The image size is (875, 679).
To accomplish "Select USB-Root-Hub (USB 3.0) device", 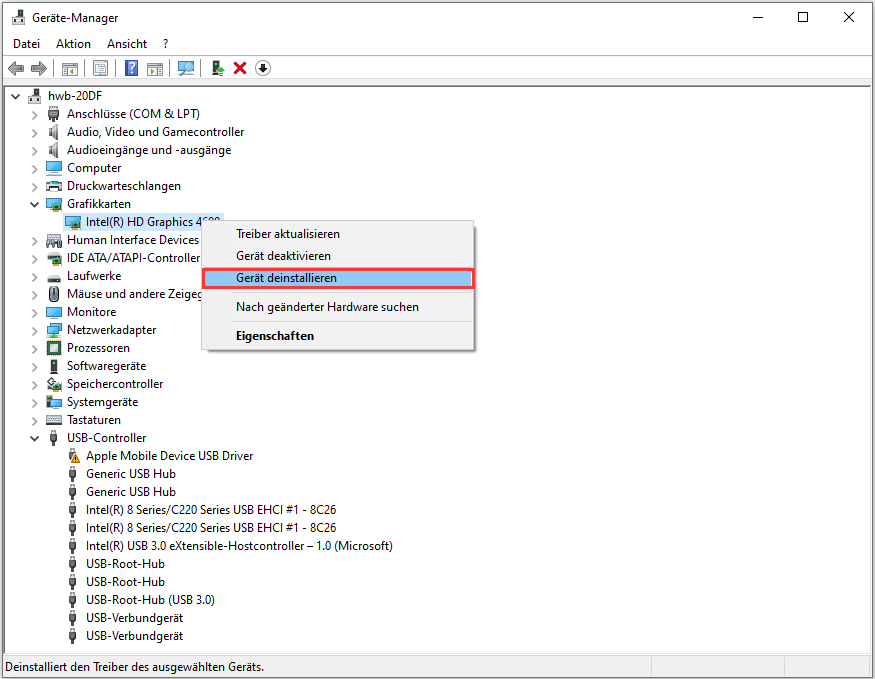I will [x=150, y=600].
